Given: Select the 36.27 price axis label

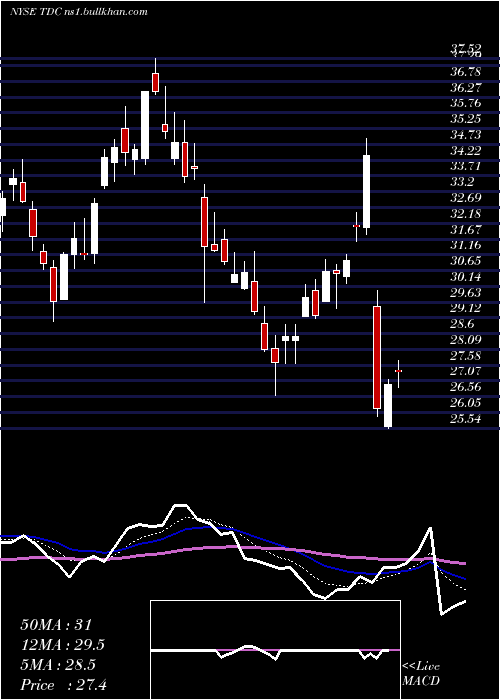Looking at the screenshot, I should click(x=466, y=88).
